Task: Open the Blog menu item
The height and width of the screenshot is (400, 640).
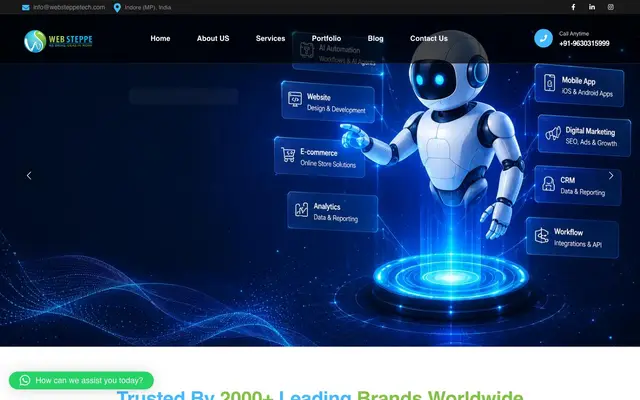Action: click(376, 38)
